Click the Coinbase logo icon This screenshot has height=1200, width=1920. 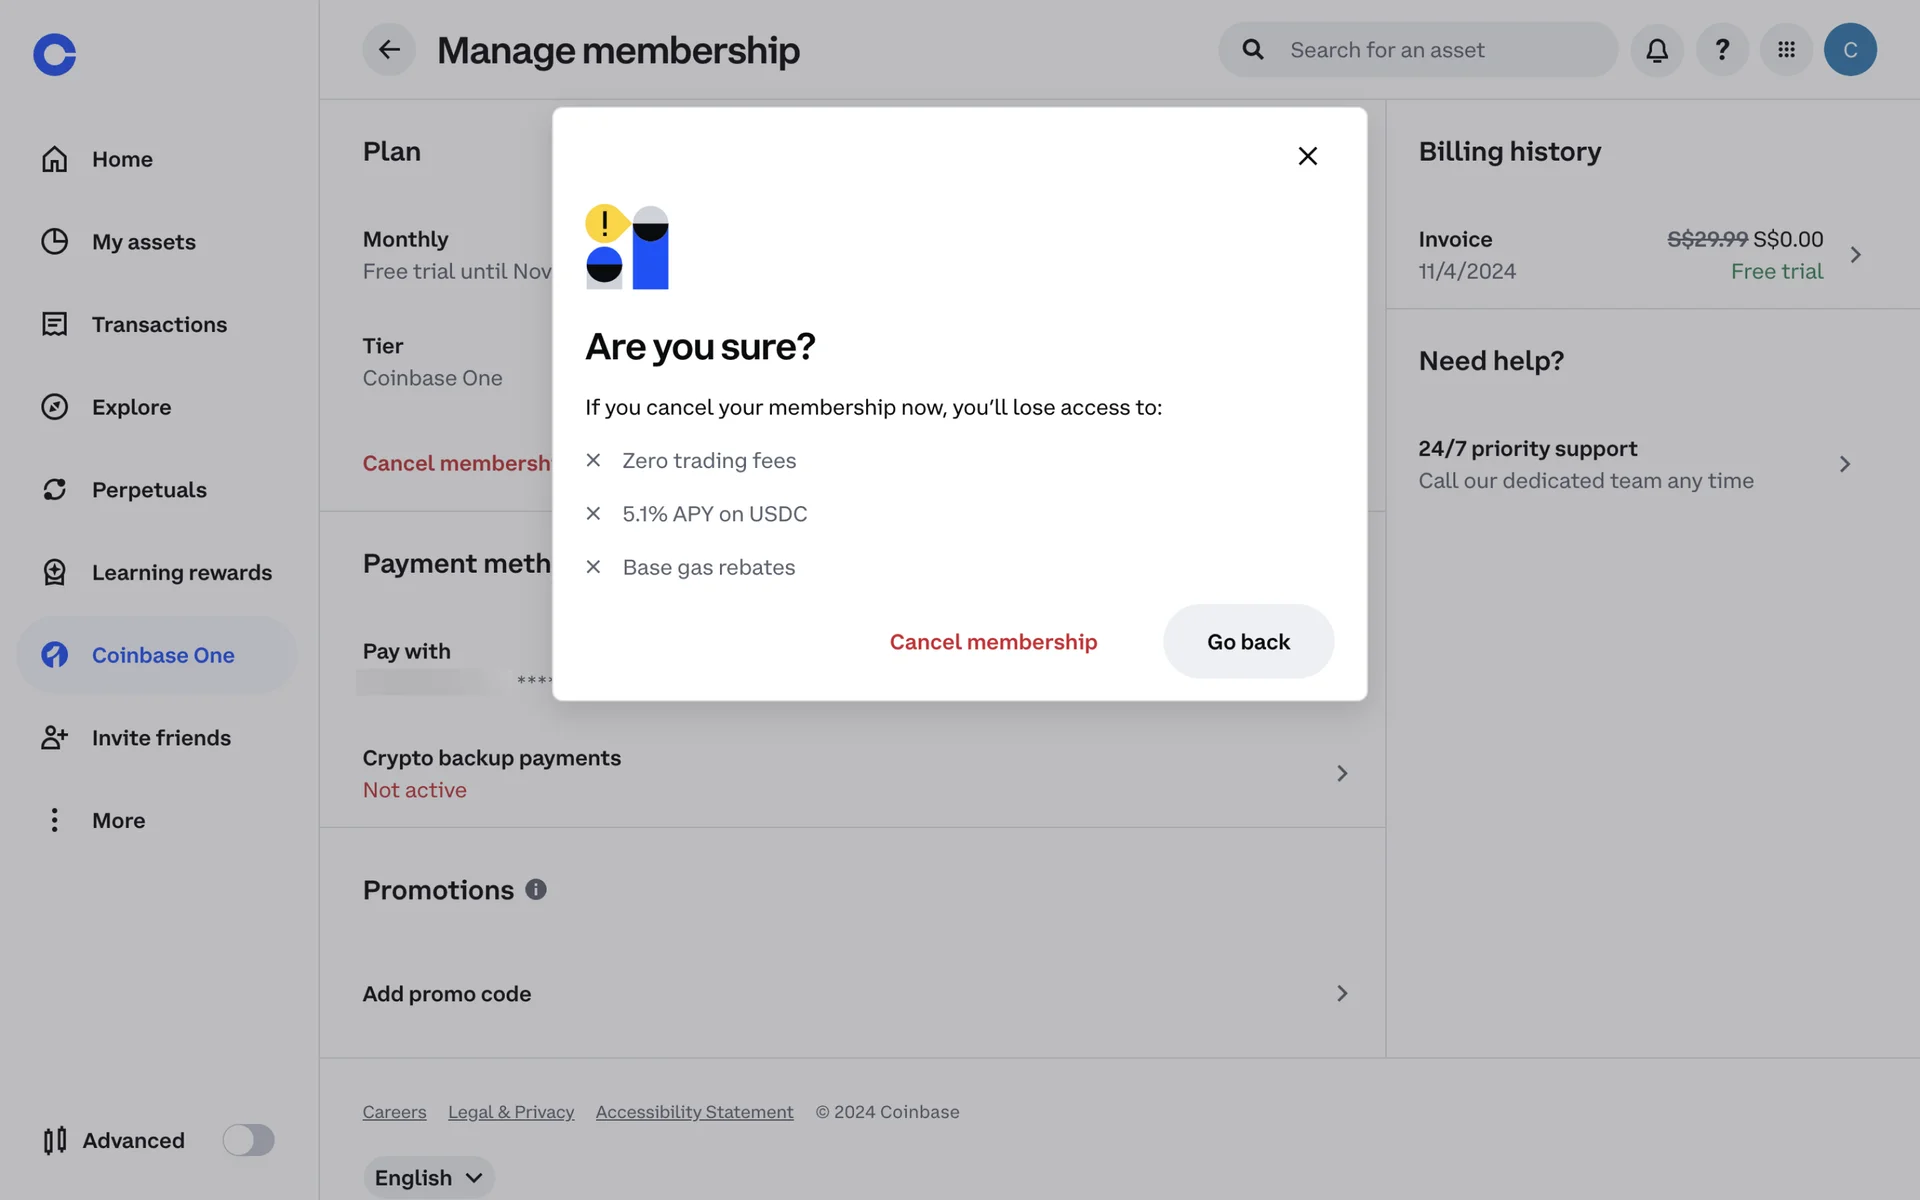tap(54, 54)
